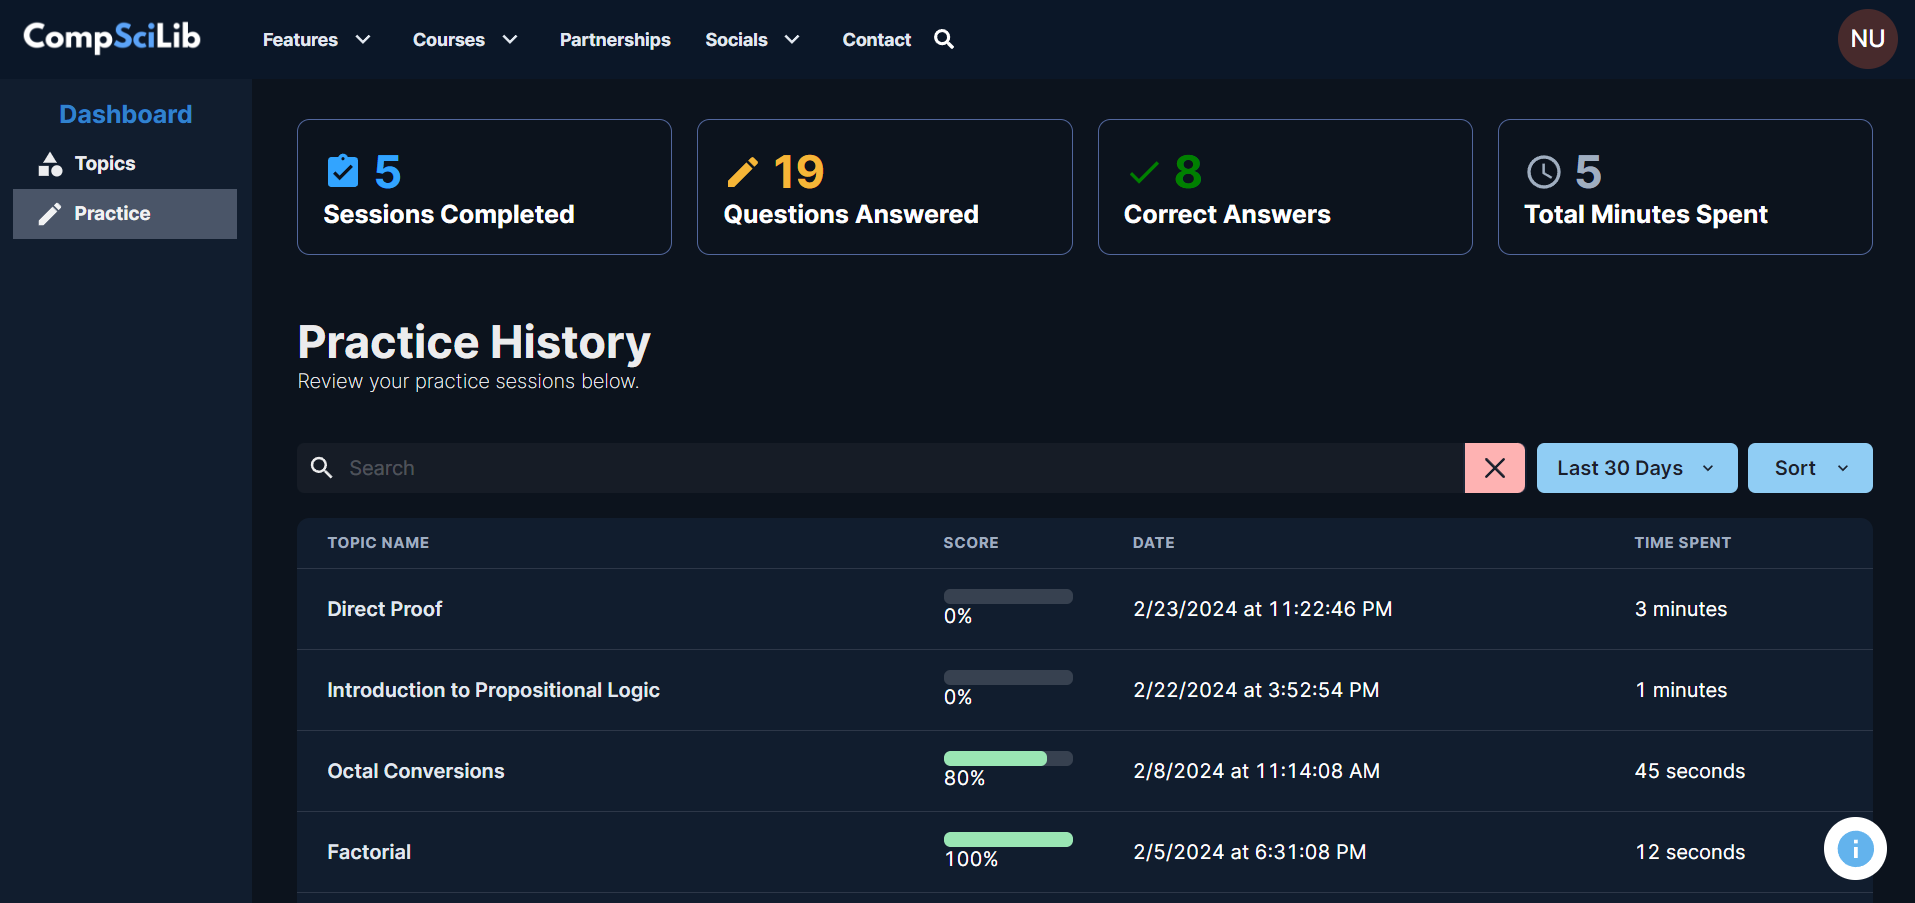Click the CompSciLib logo
The height and width of the screenshot is (903, 1915).
click(x=112, y=38)
